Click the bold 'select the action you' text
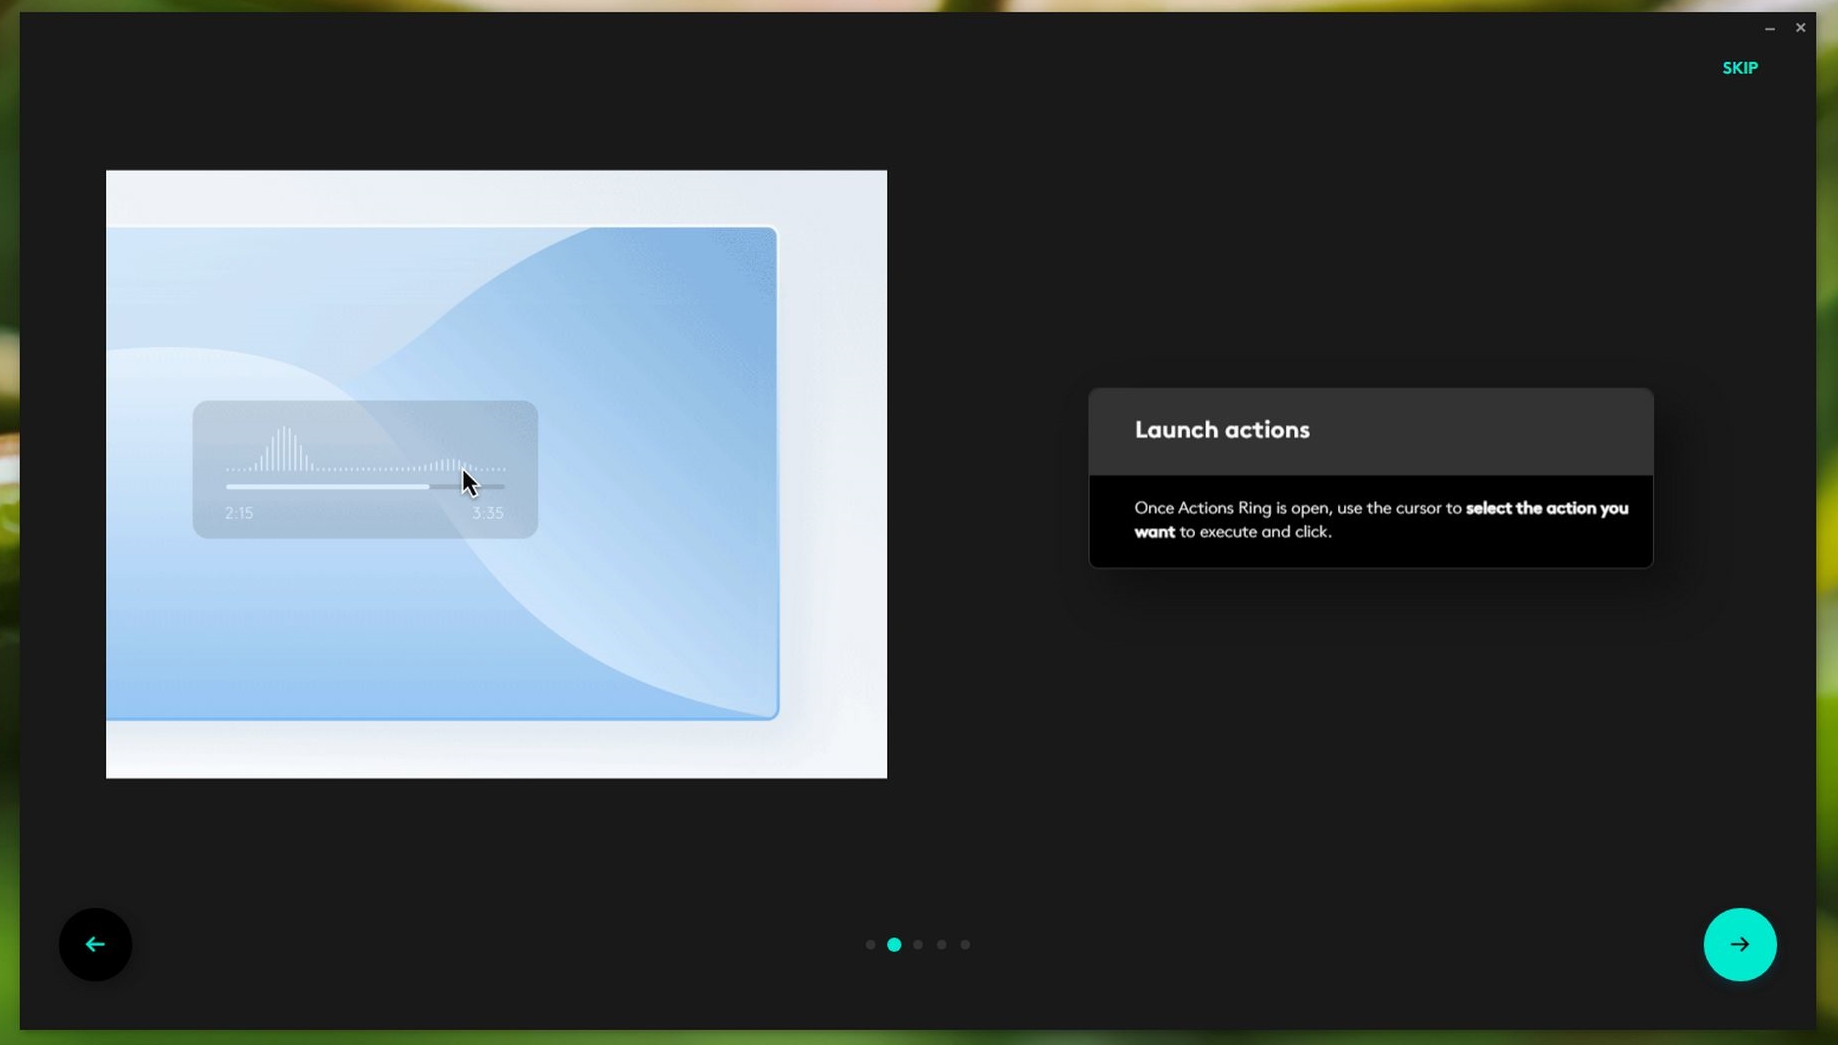This screenshot has width=1838, height=1045. pos(1546,508)
